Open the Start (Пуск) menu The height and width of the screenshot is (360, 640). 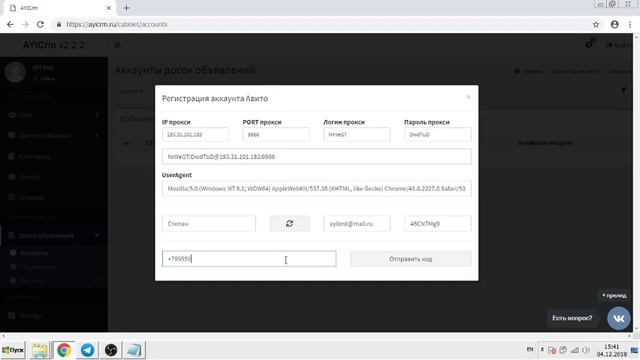(13, 350)
